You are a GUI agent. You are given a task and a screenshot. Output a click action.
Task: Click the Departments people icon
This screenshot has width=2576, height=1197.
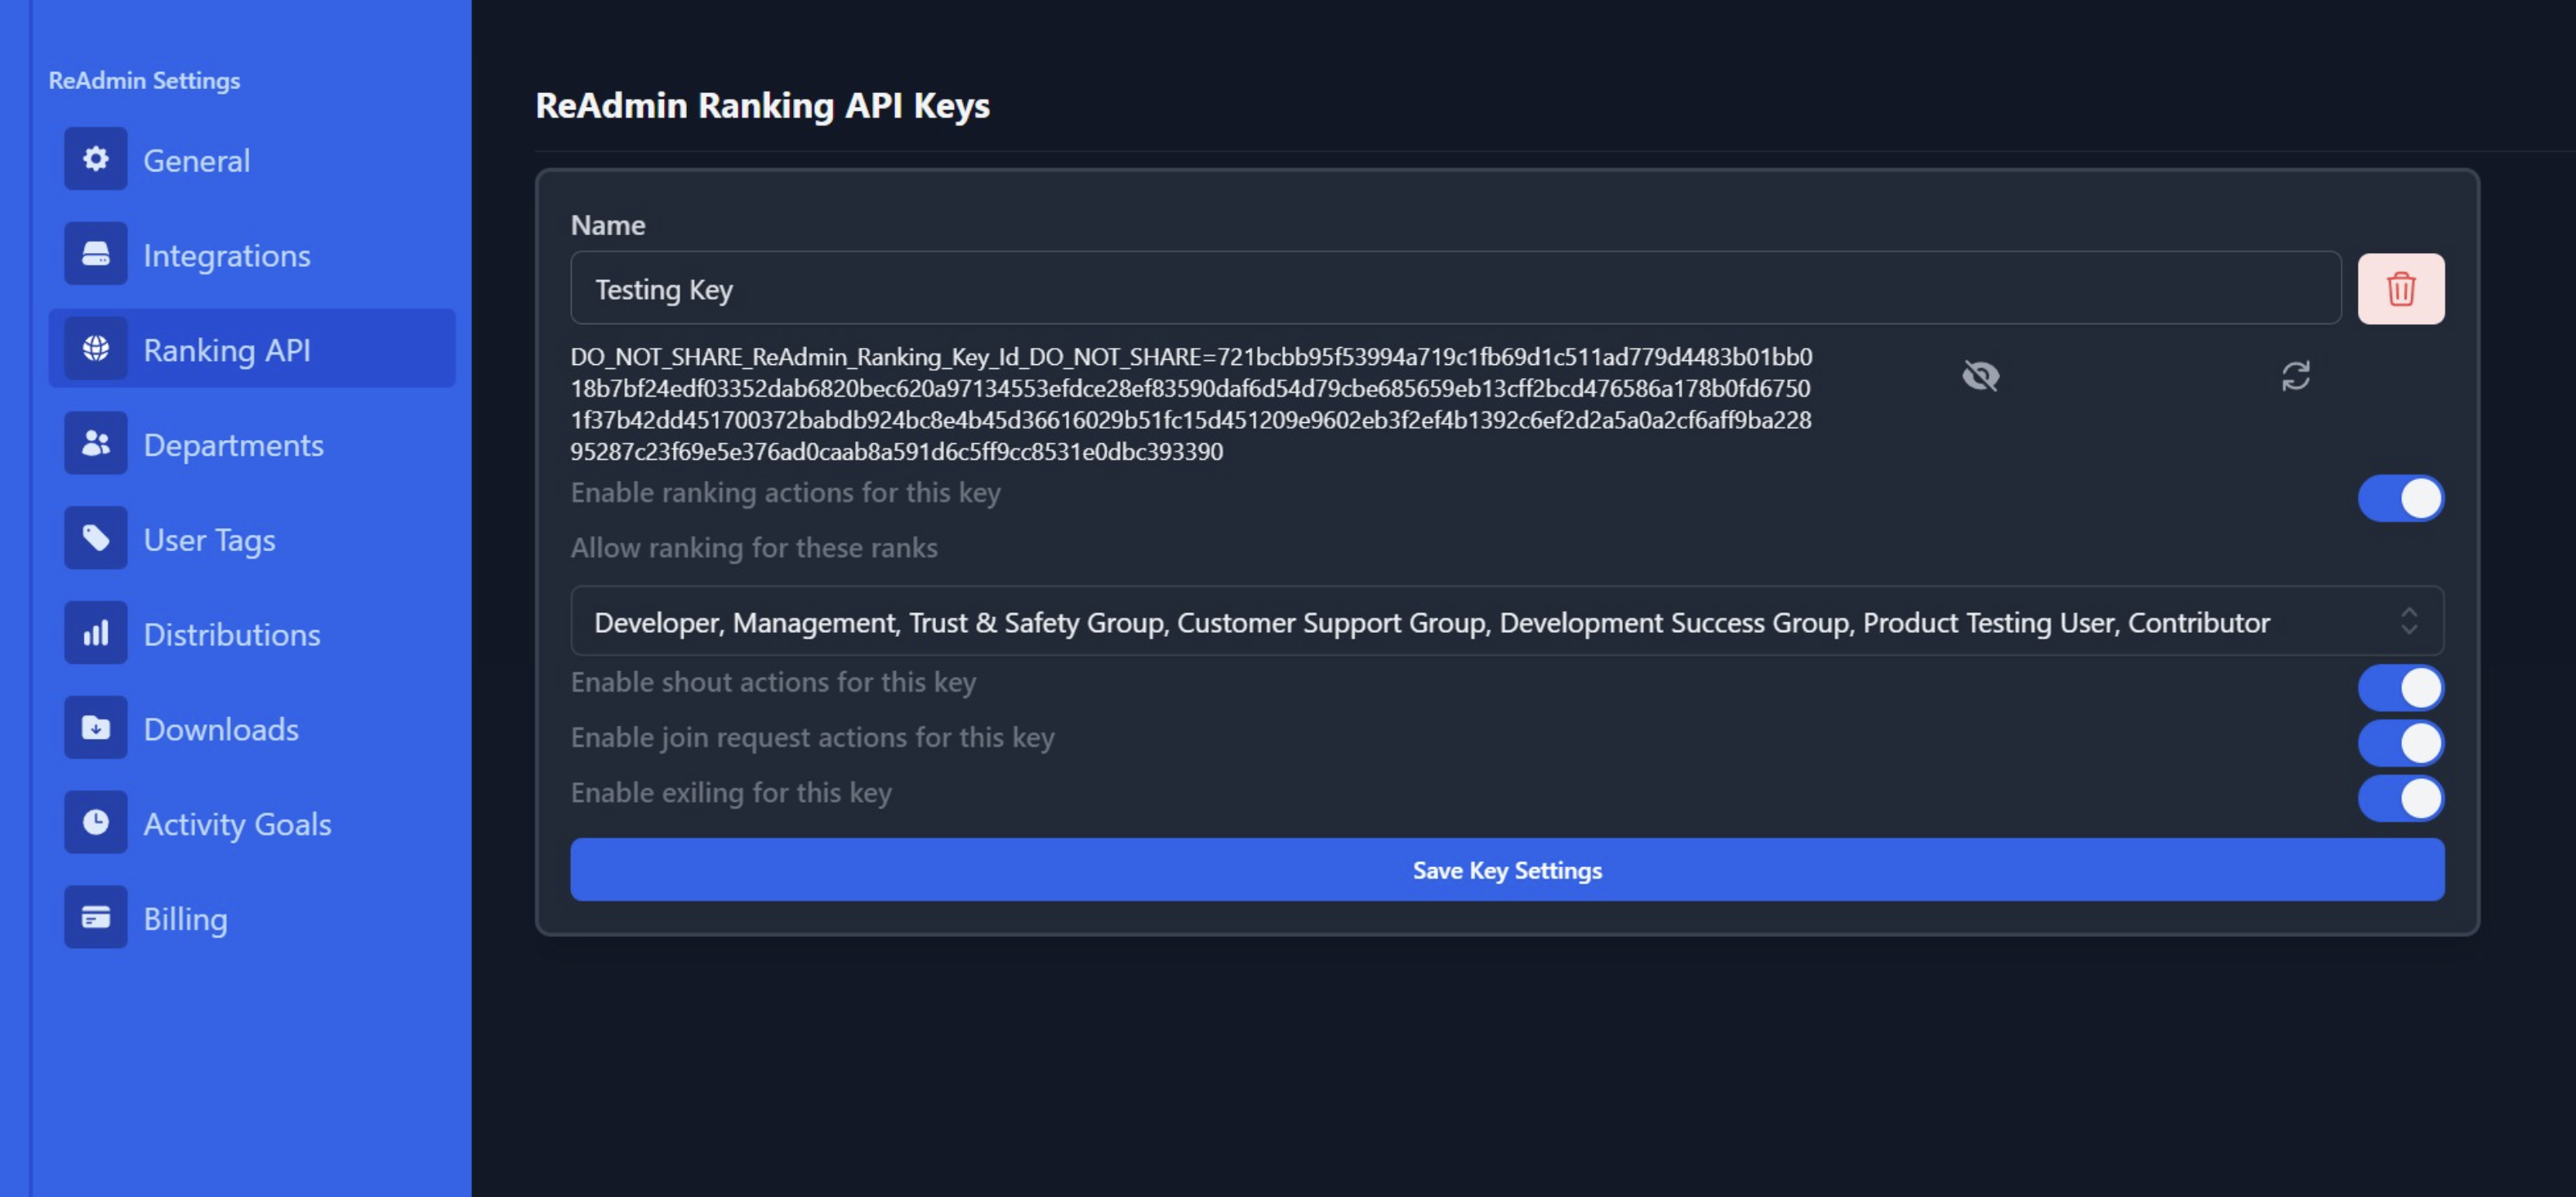96,443
